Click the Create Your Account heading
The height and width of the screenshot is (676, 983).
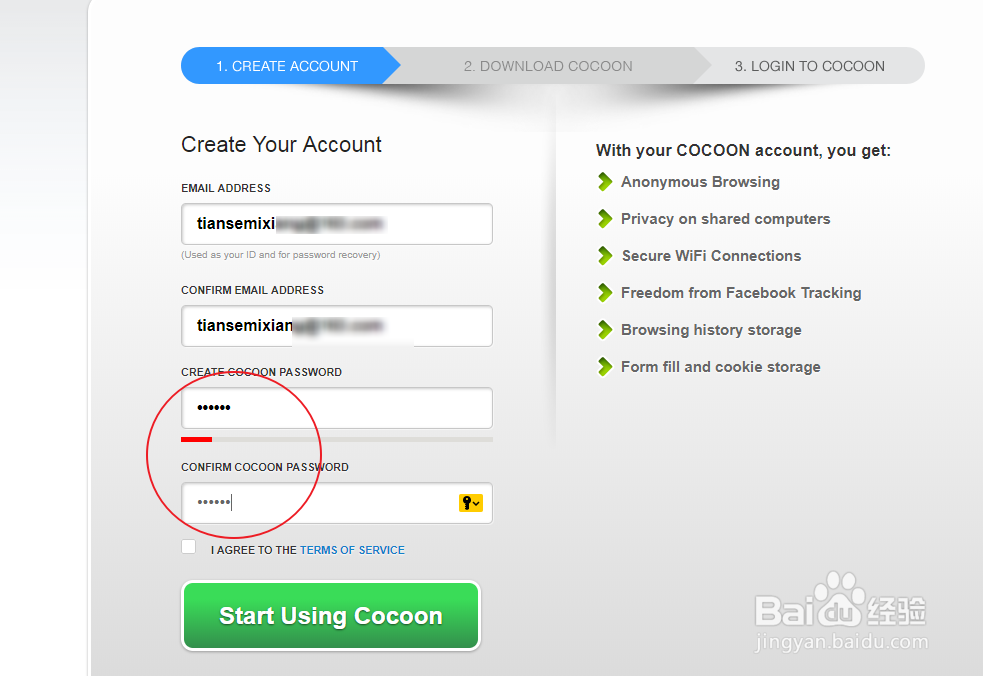tap(281, 145)
